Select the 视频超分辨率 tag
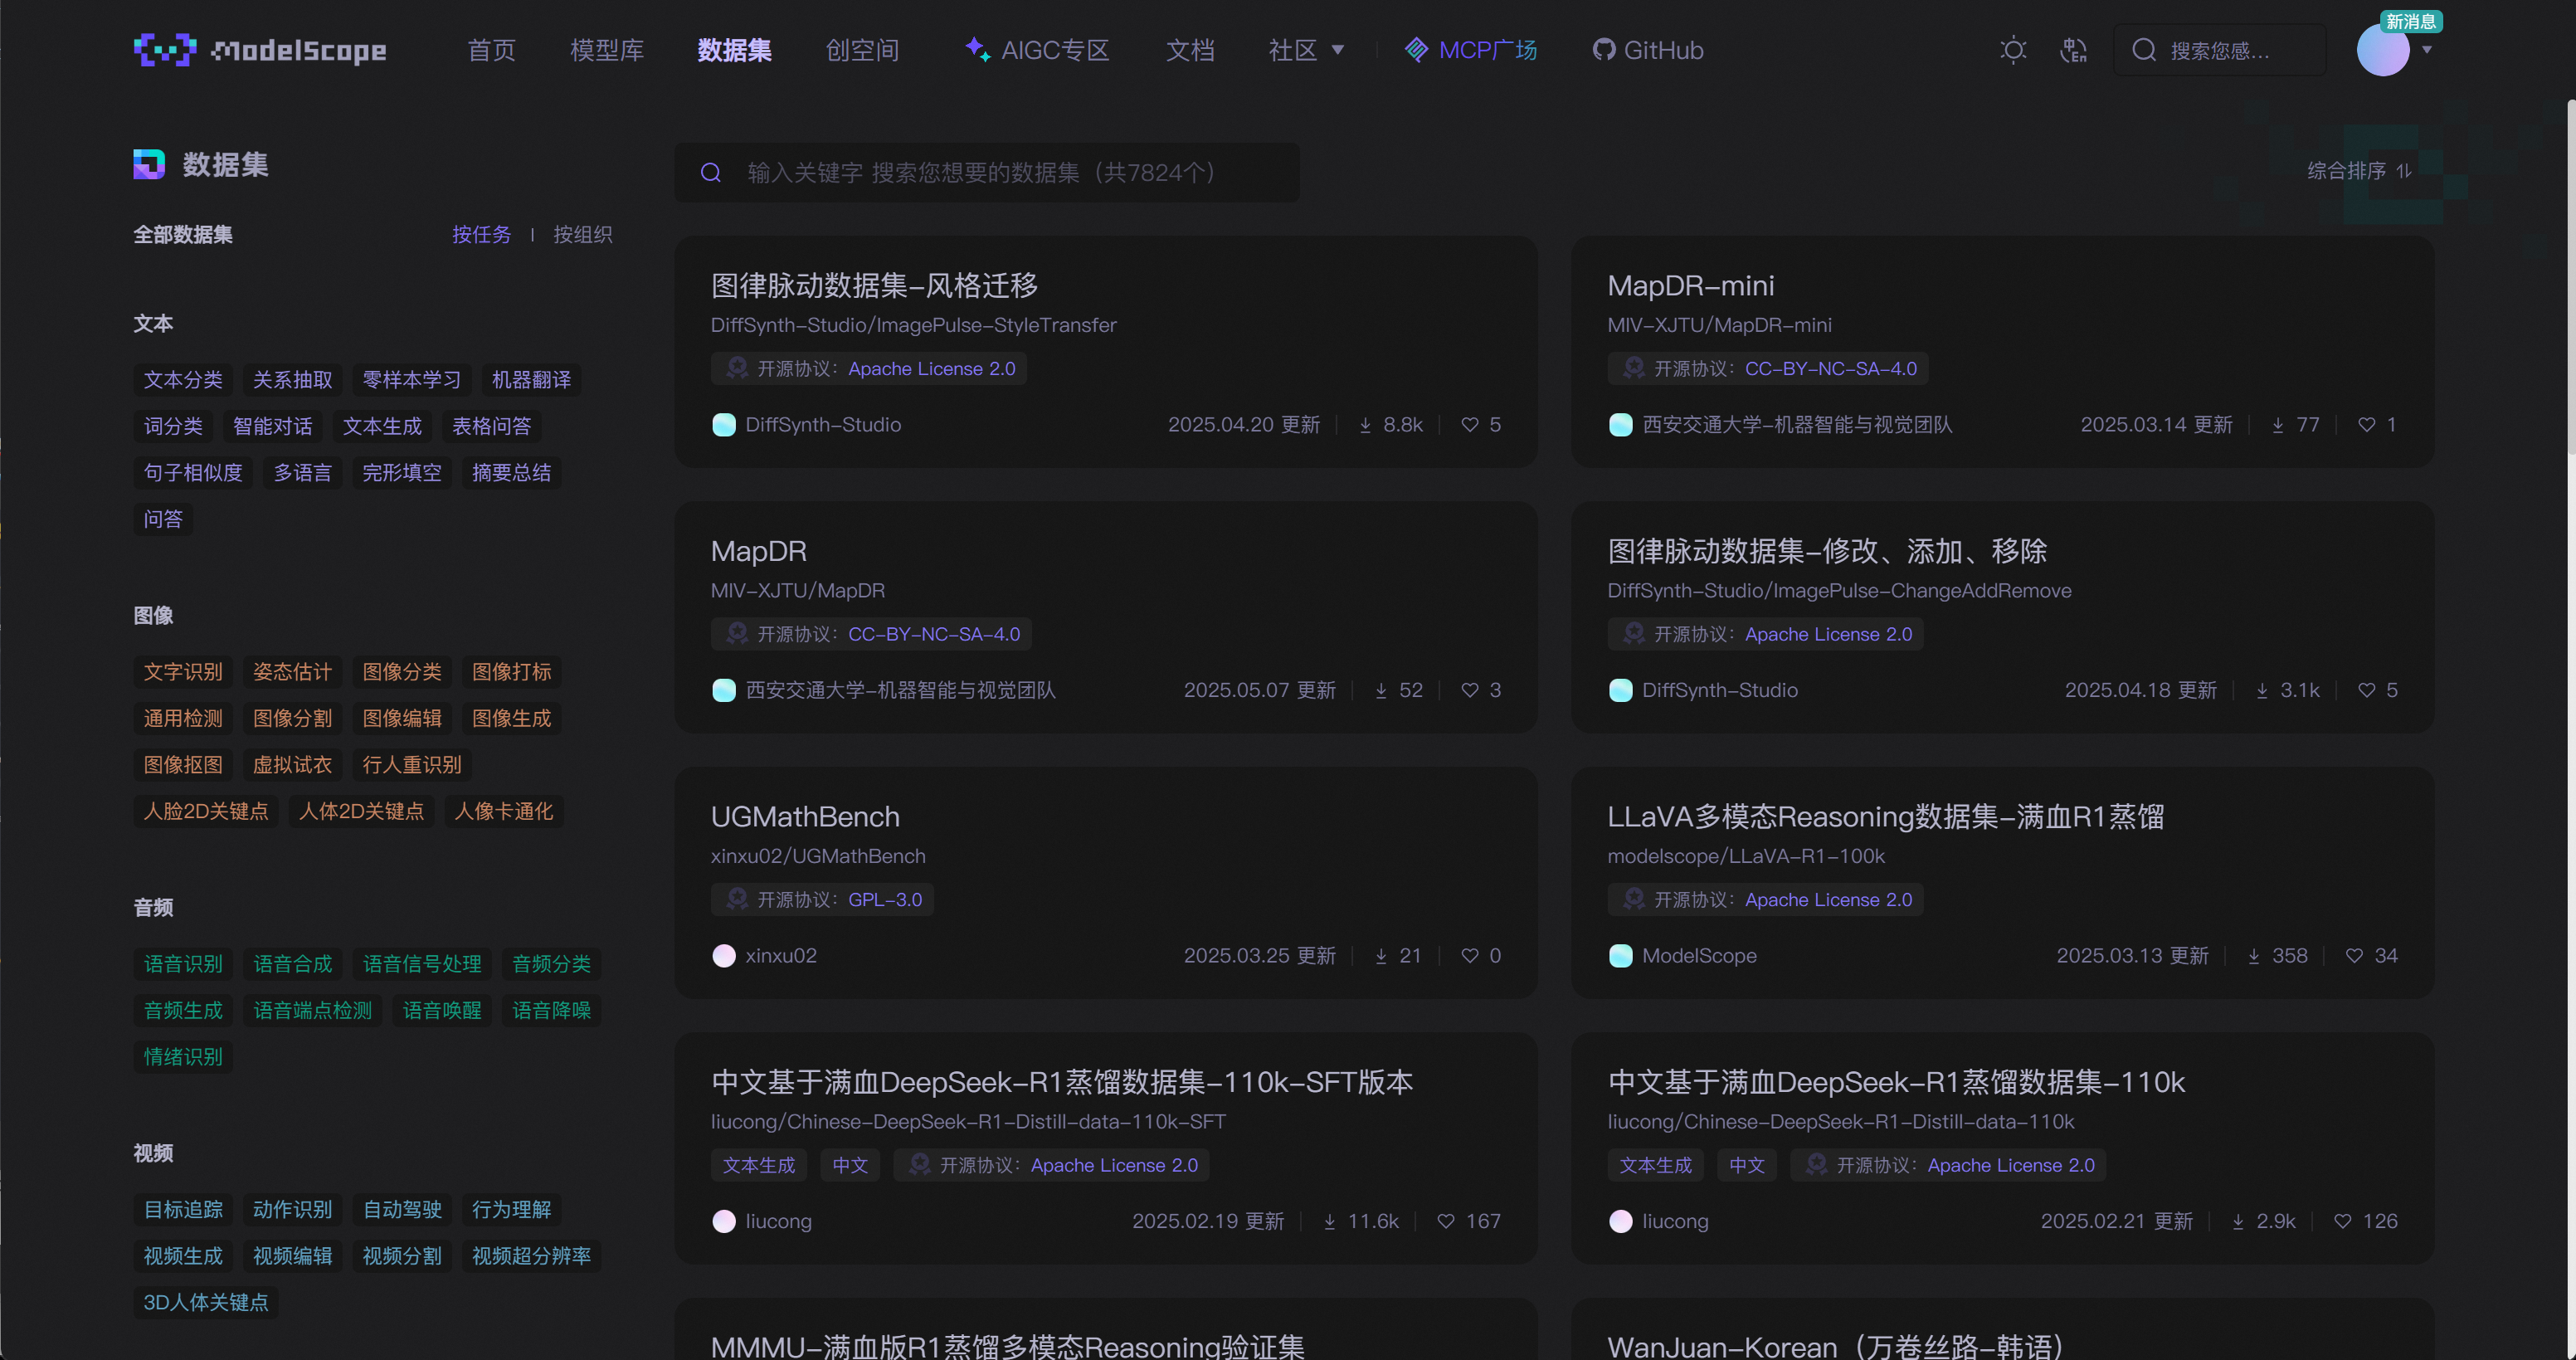 click(x=531, y=1256)
